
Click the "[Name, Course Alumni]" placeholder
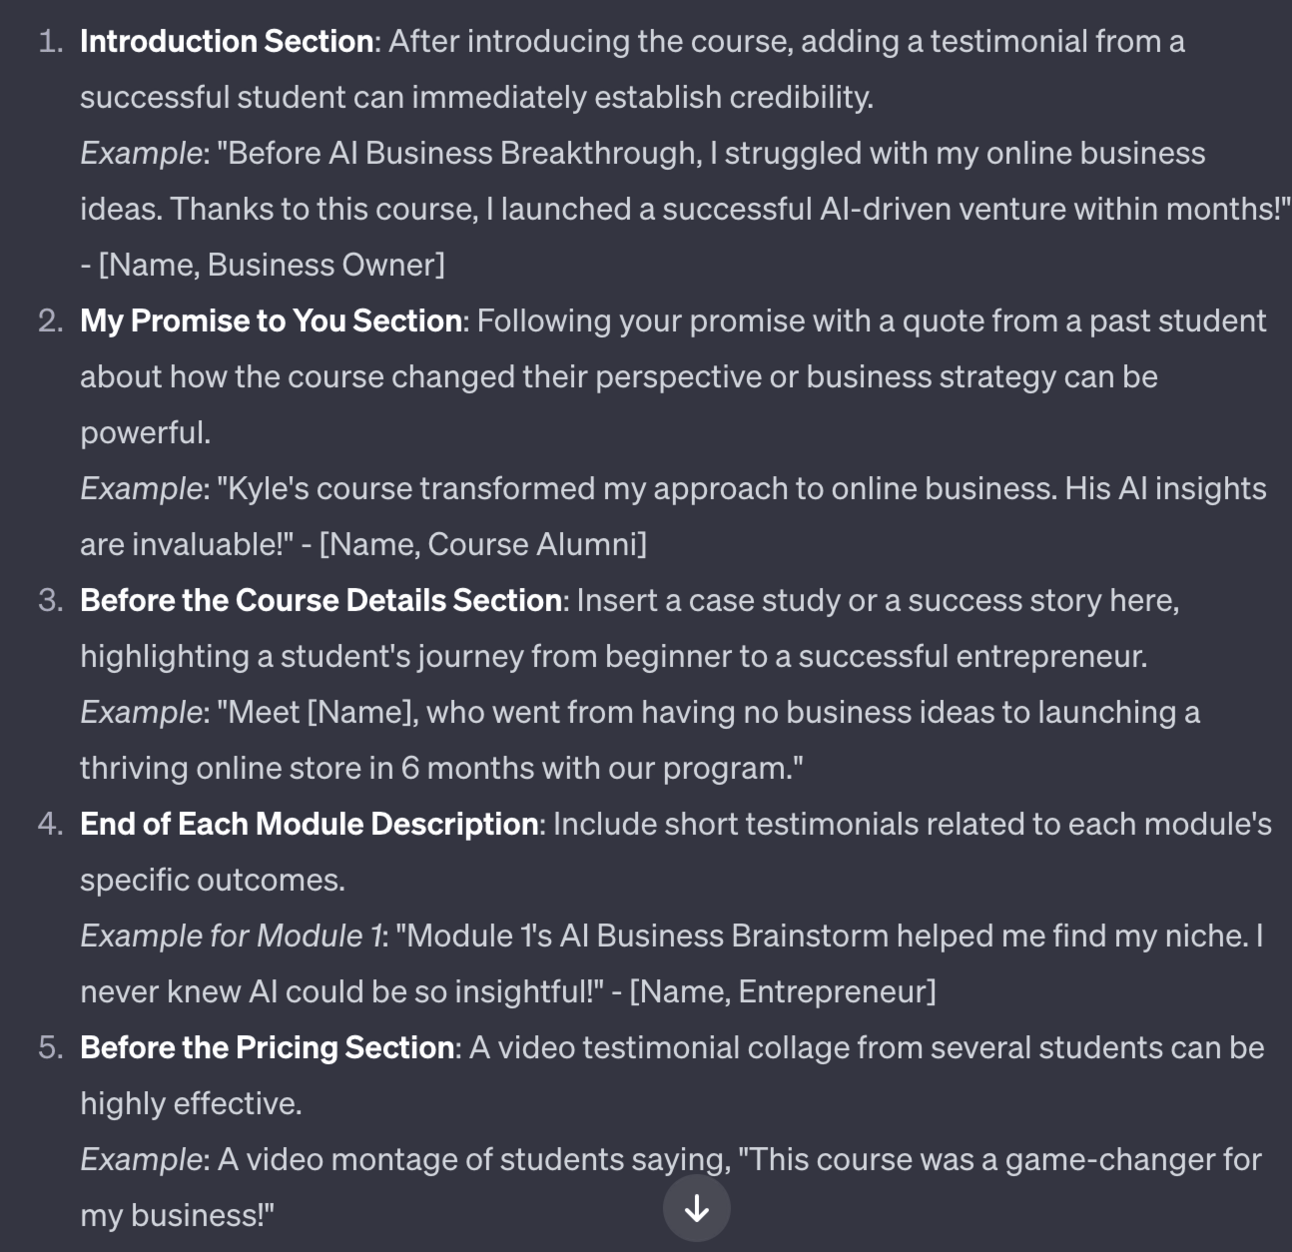click(x=483, y=544)
